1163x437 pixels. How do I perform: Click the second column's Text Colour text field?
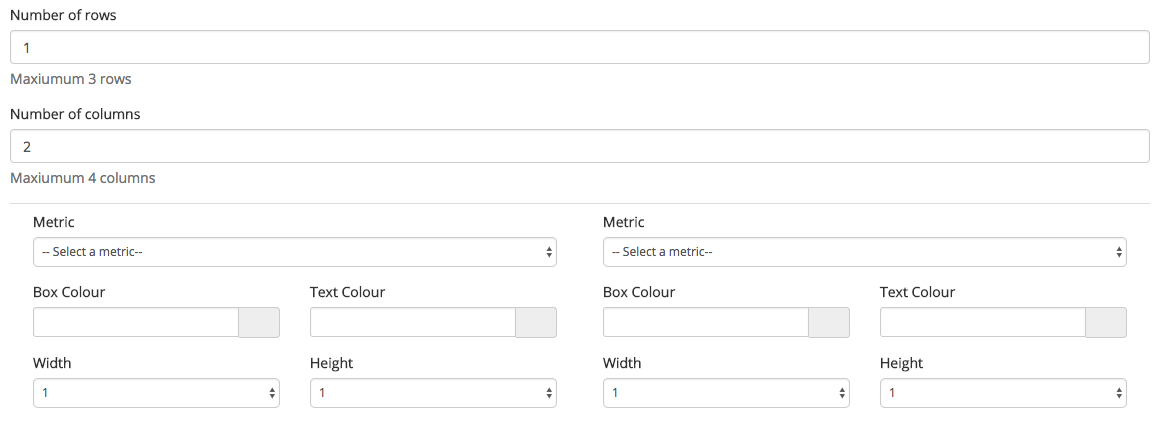tap(983, 323)
